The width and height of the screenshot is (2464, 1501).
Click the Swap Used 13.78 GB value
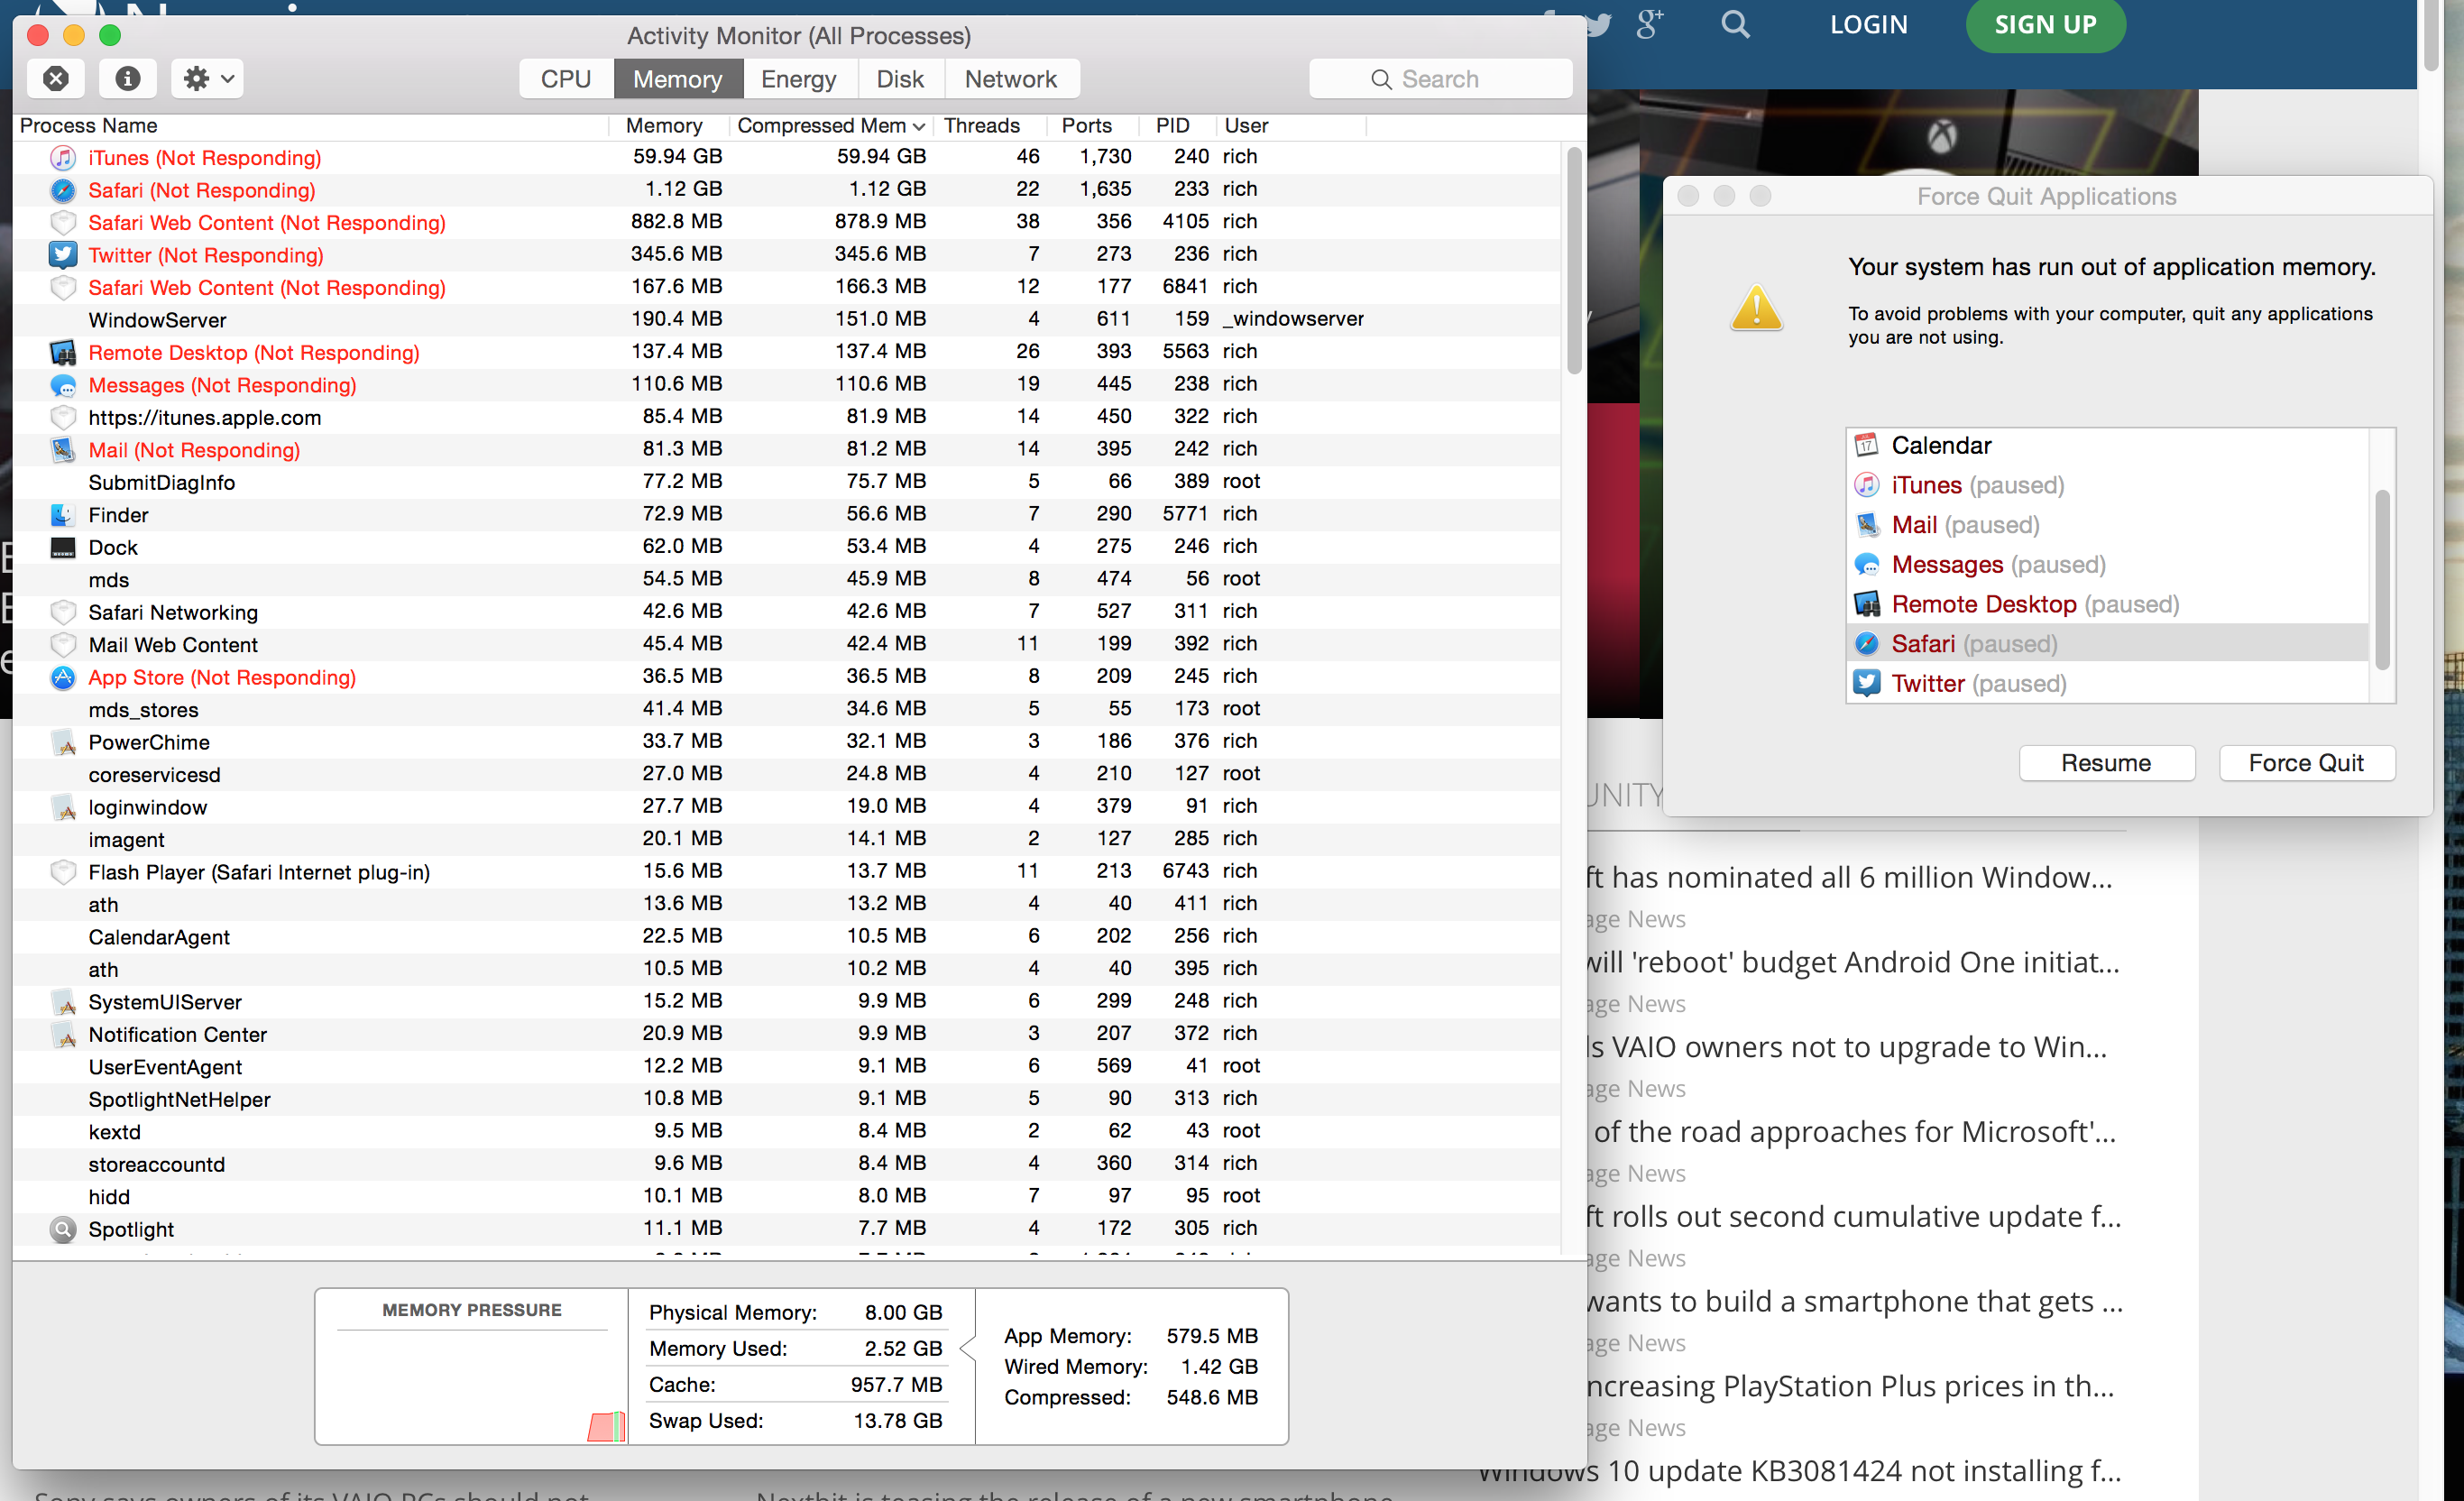coord(897,1420)
